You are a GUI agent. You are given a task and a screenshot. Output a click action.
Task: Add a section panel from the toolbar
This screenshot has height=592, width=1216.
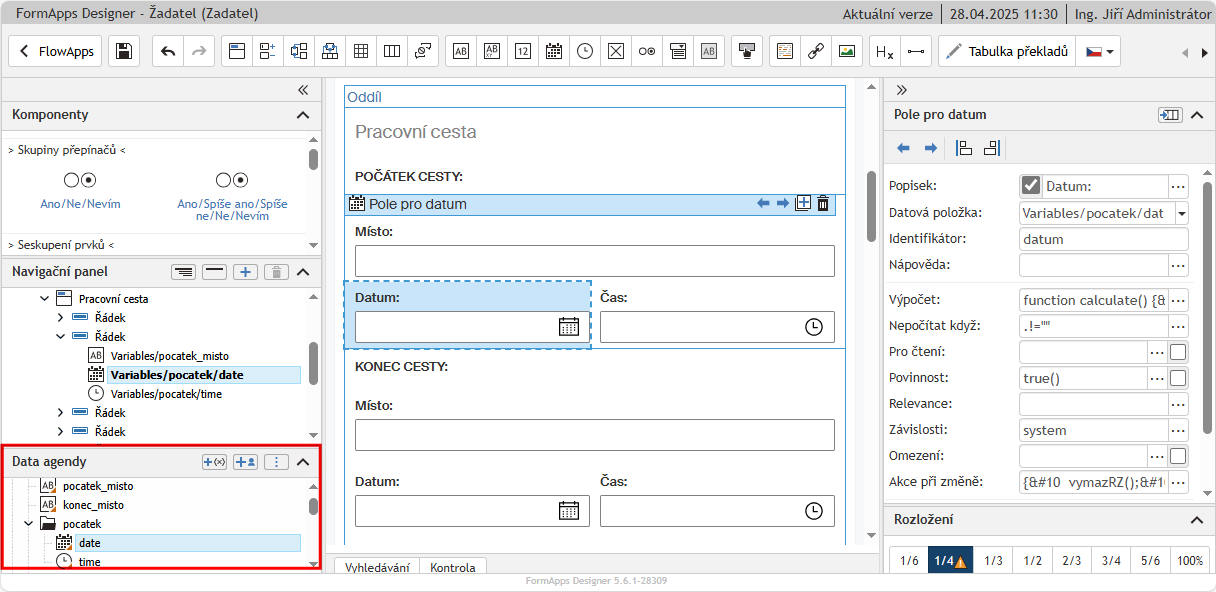point(237,51)
